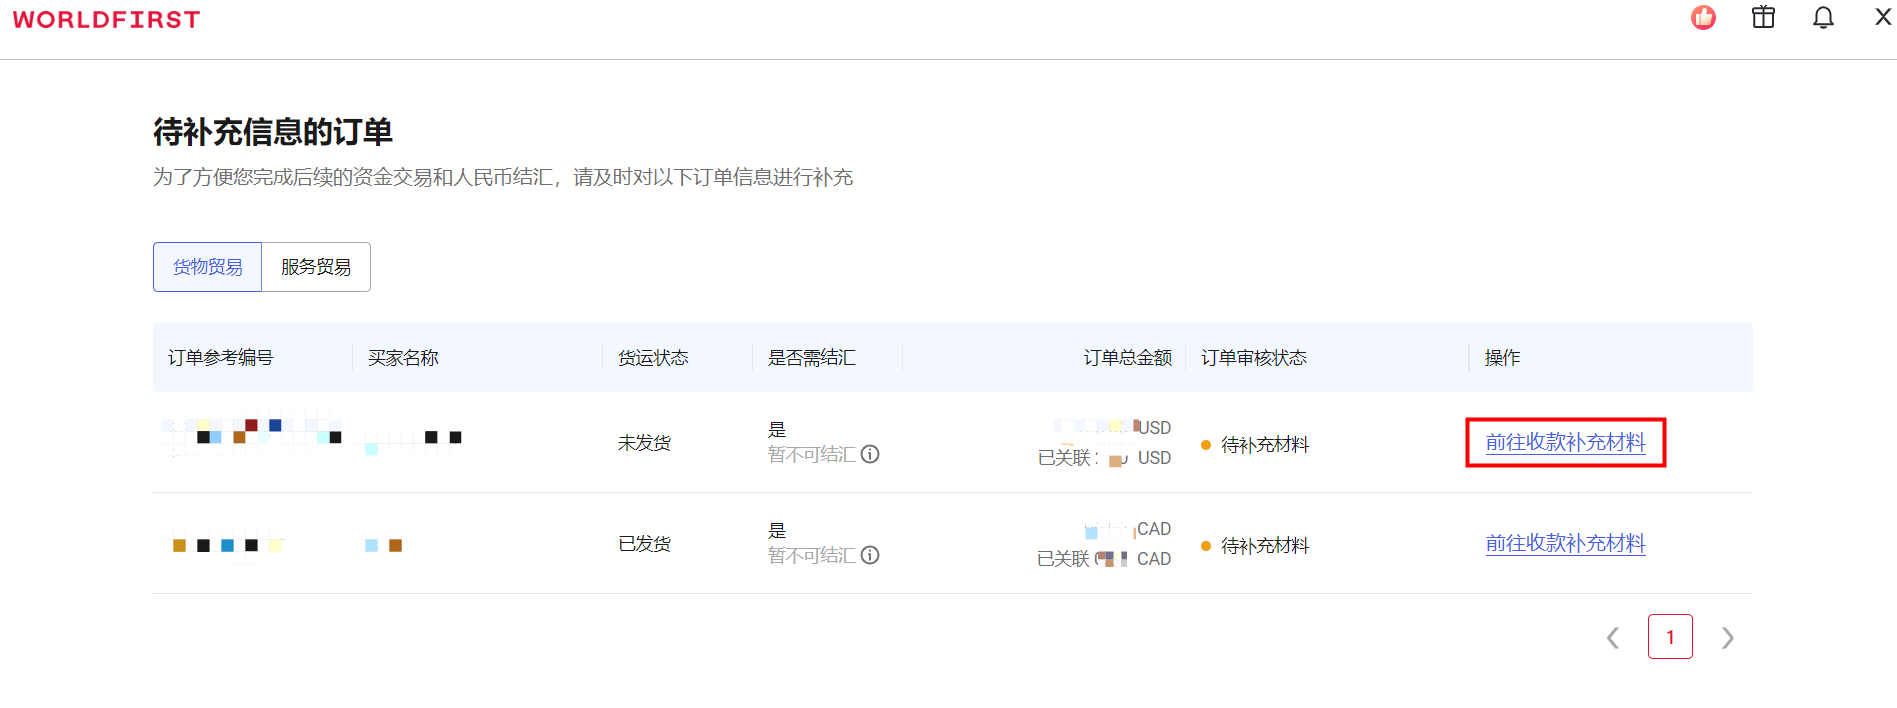Close the pending orders page

click(1882, 18)
